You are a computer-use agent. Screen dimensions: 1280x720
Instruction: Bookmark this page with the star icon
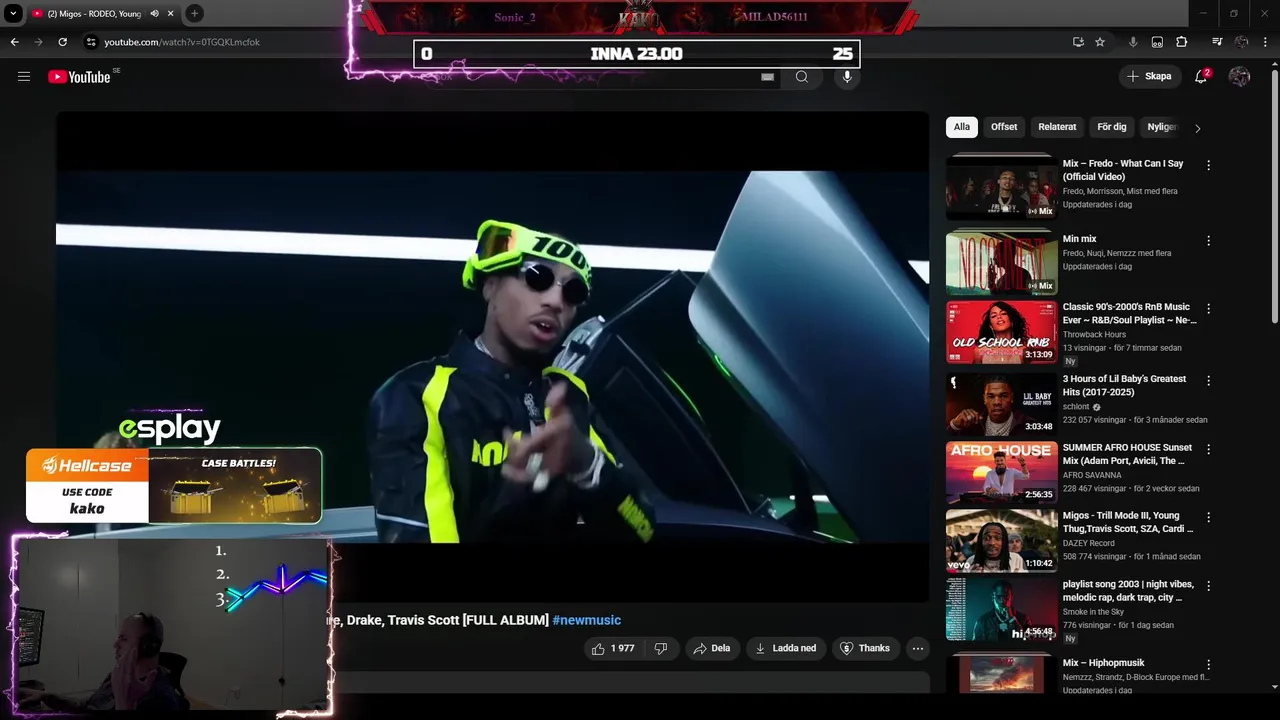(x=1100, y=42)
